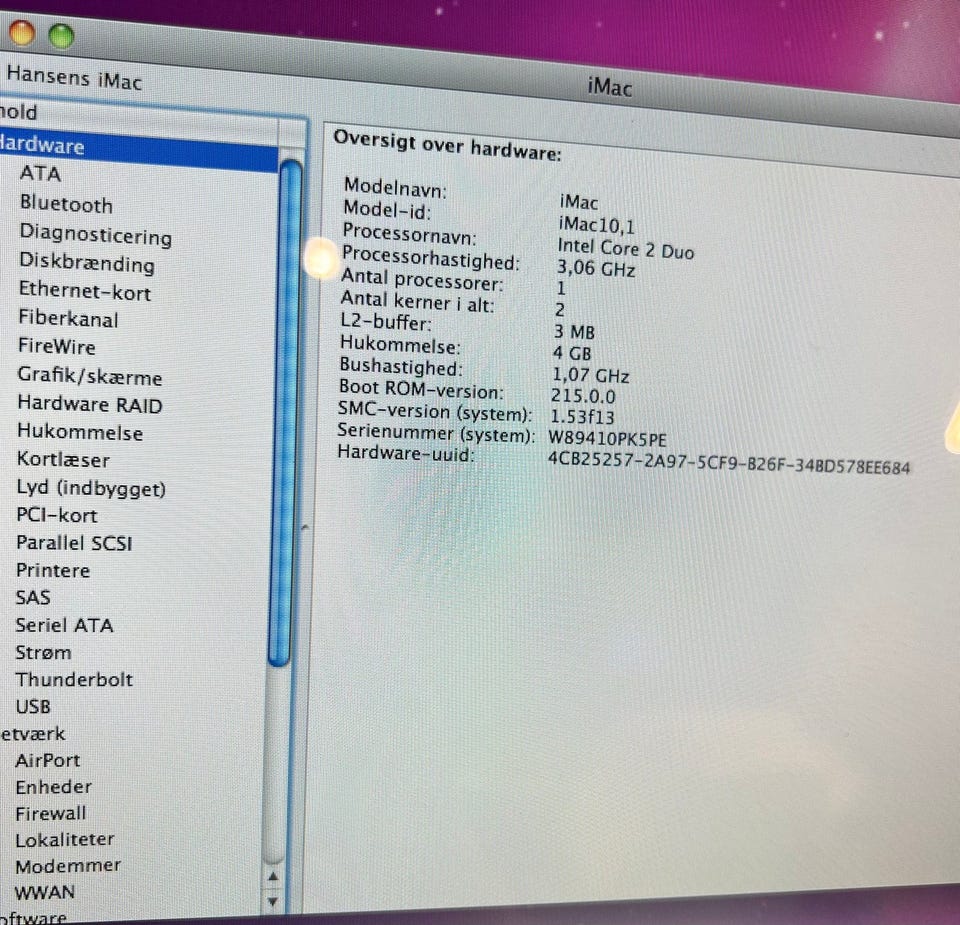
Task: Open PCI-kort information
Action: [x=56, y=515]
